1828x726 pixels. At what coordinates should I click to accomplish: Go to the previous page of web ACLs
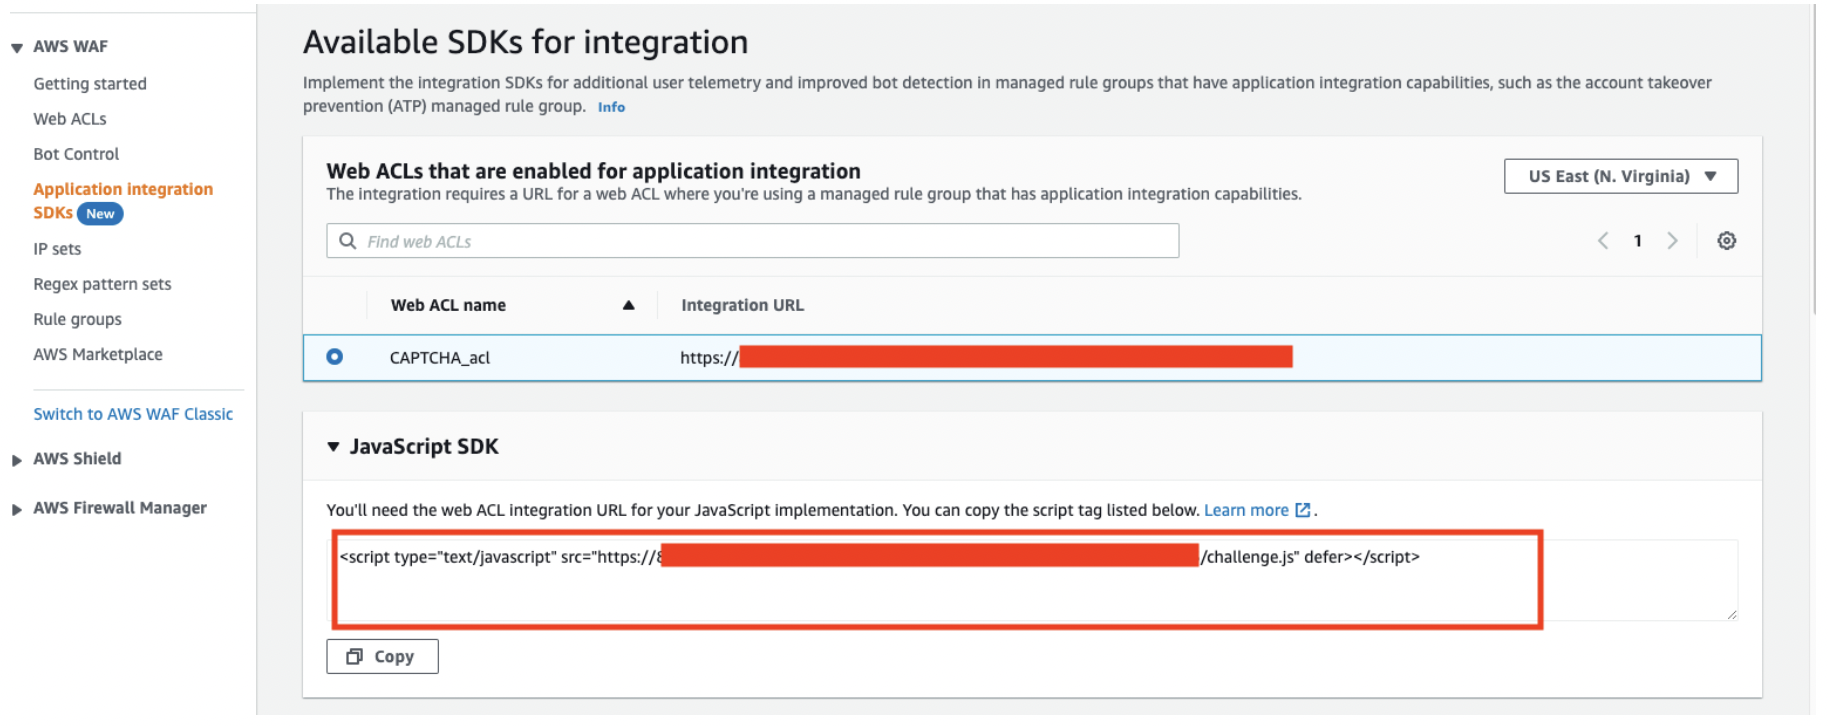pos(1603,241)
